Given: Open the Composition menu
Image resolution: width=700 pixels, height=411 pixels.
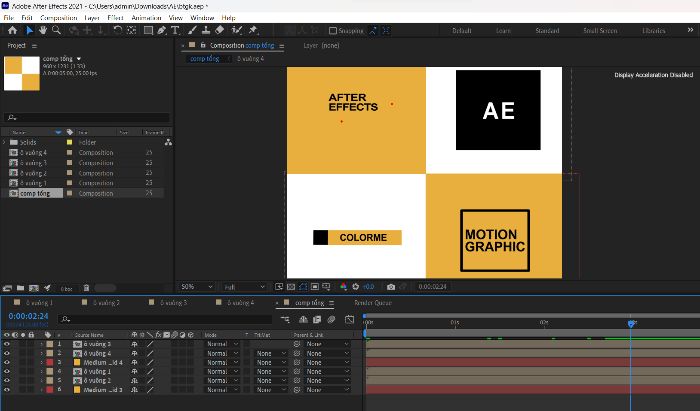Looking at the screenshot, I should (x=58, y=18).
